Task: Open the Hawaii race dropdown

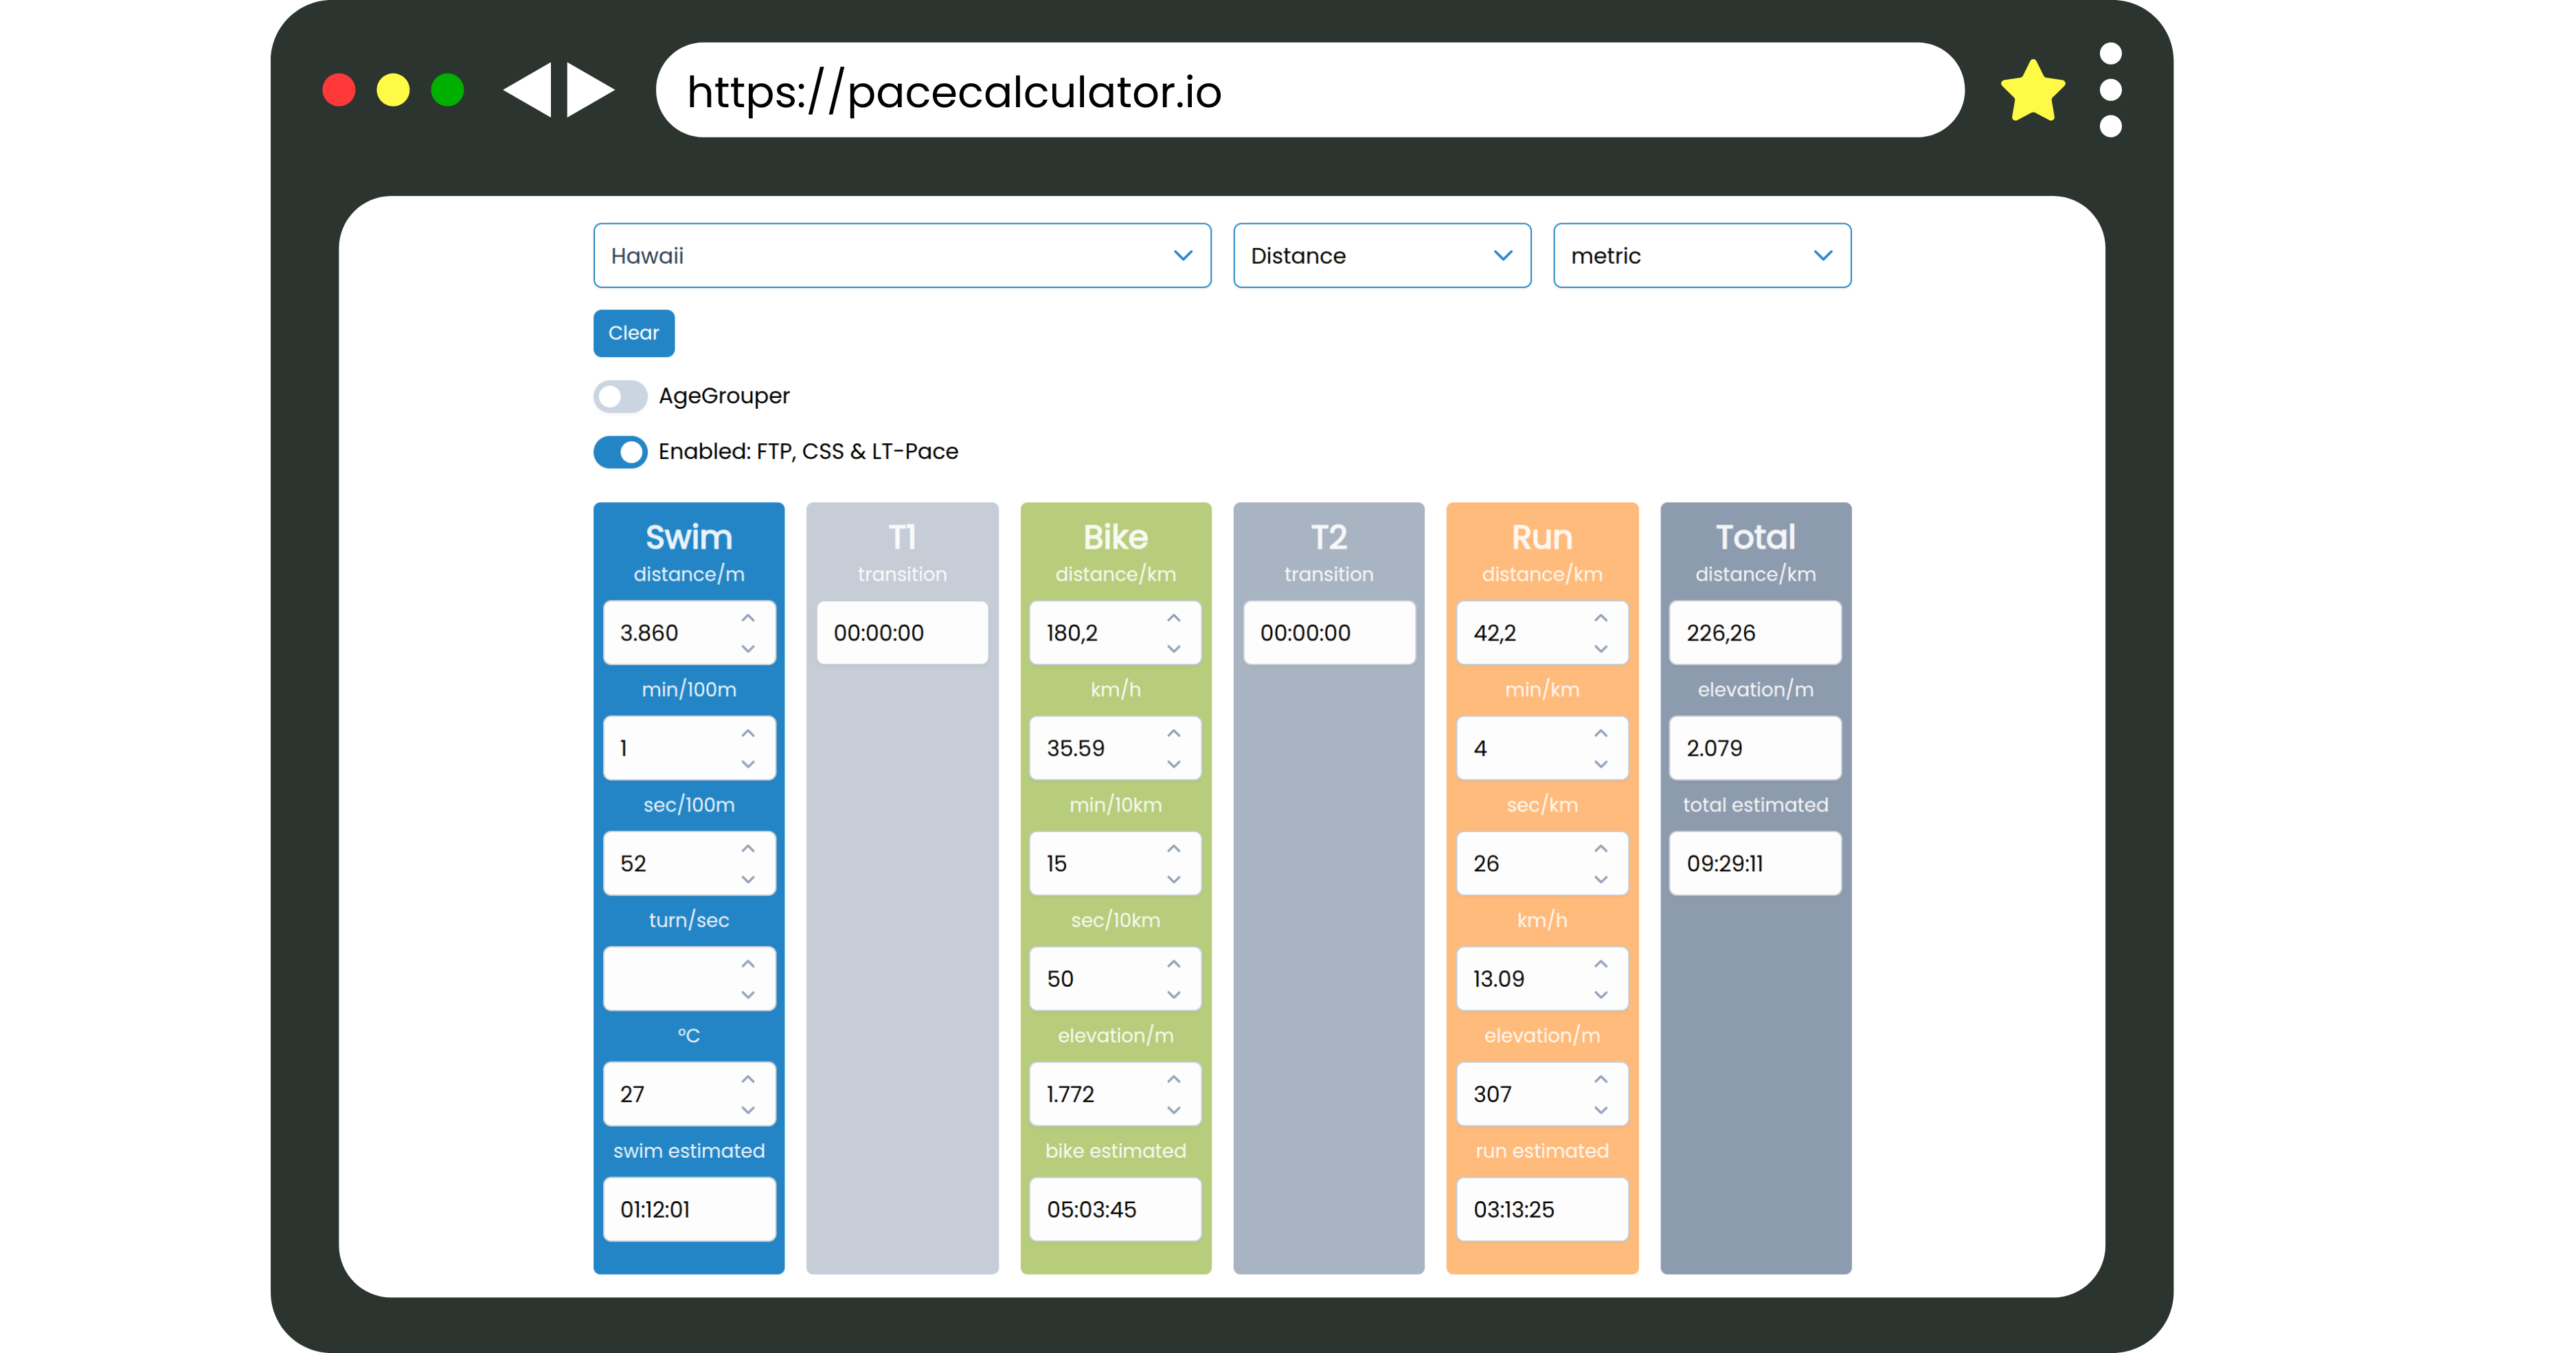Action: [901, 256]
